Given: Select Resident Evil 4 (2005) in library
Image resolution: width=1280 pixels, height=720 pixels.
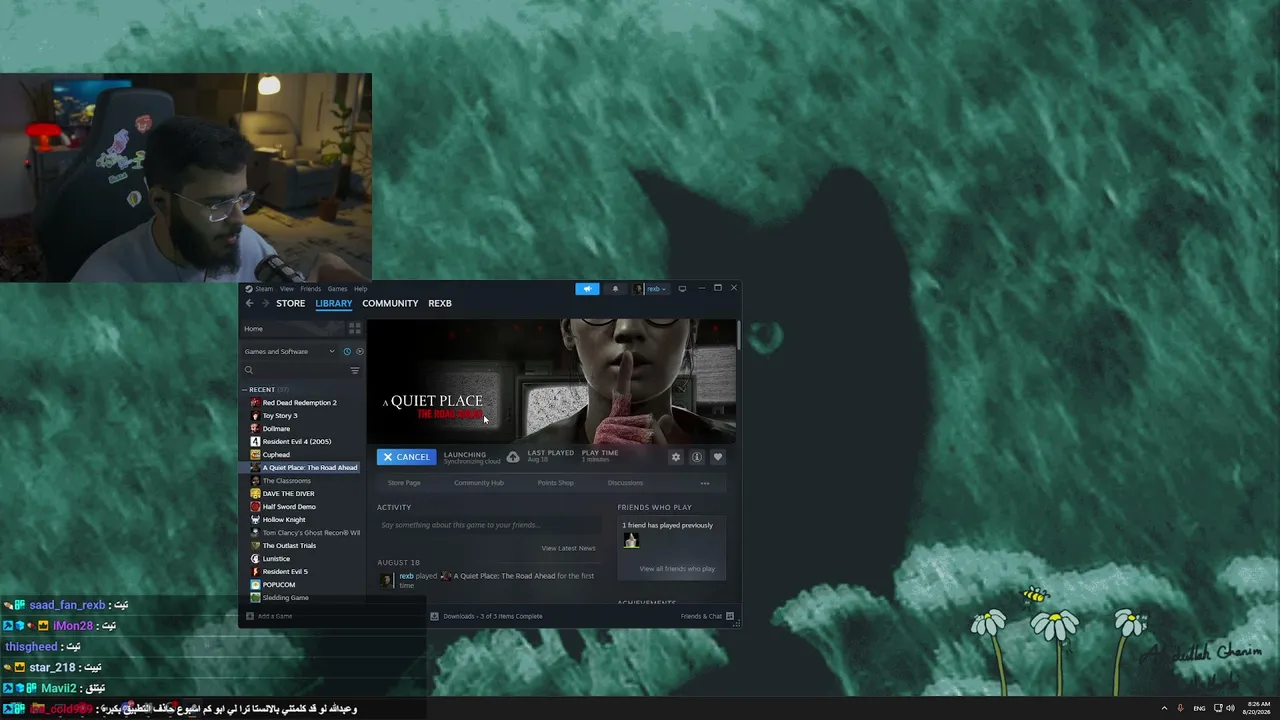Looking at the screenshot, I should pyautogui.click(x=300, y=442).
